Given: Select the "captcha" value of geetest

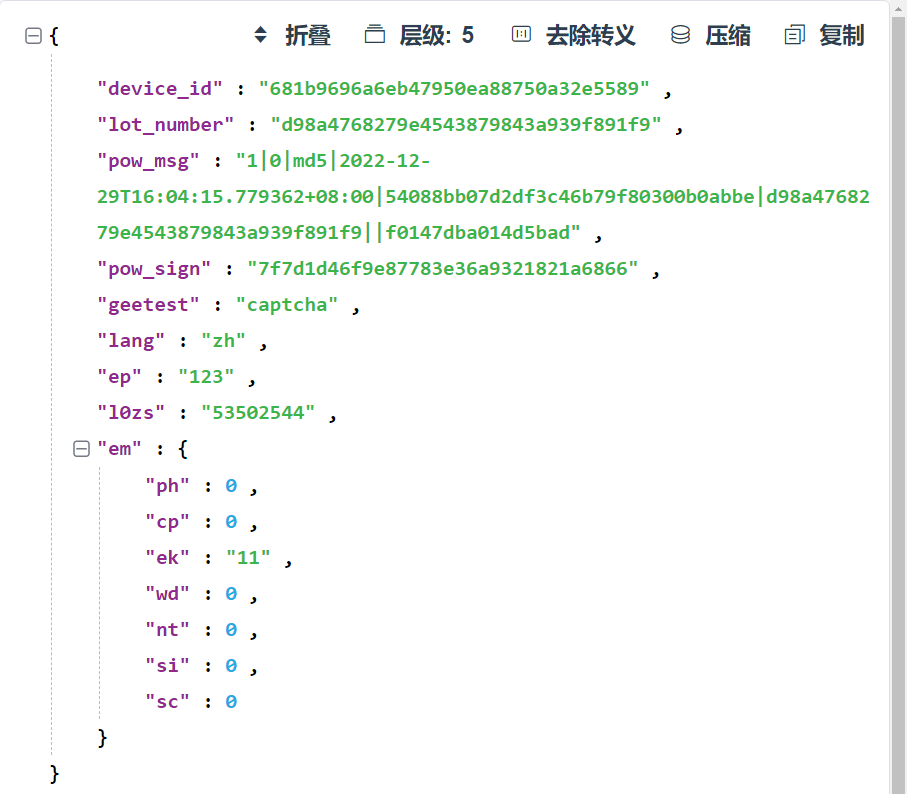Looking at the screenshot, I should point(286,305).
